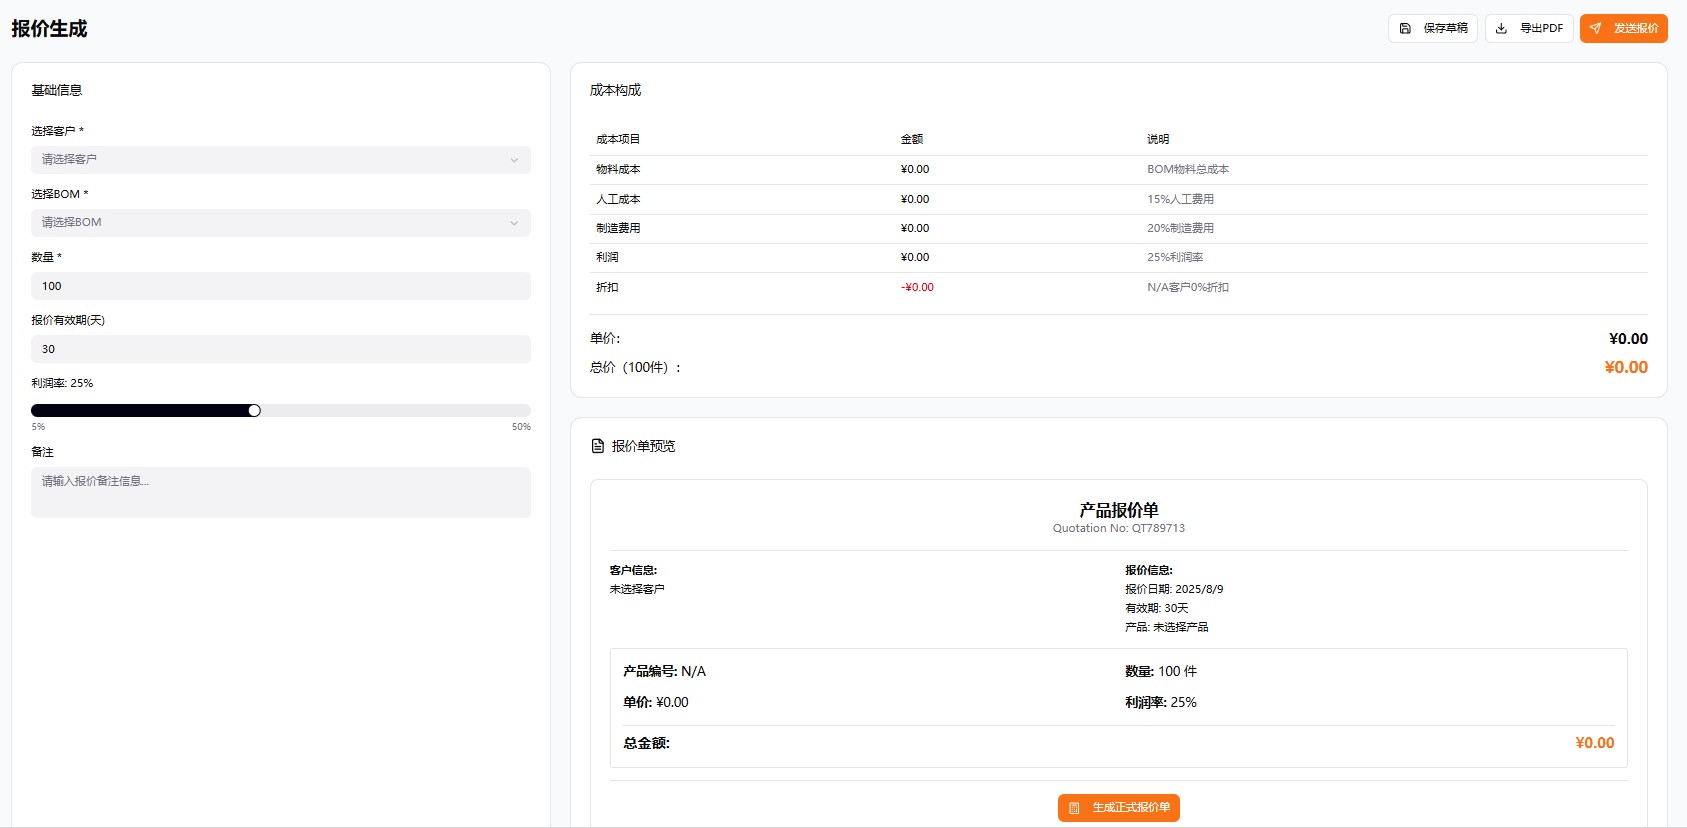Click the red 折扣 amount -¥0.00
The image size is (1687, 828).
tap(917, 288)
